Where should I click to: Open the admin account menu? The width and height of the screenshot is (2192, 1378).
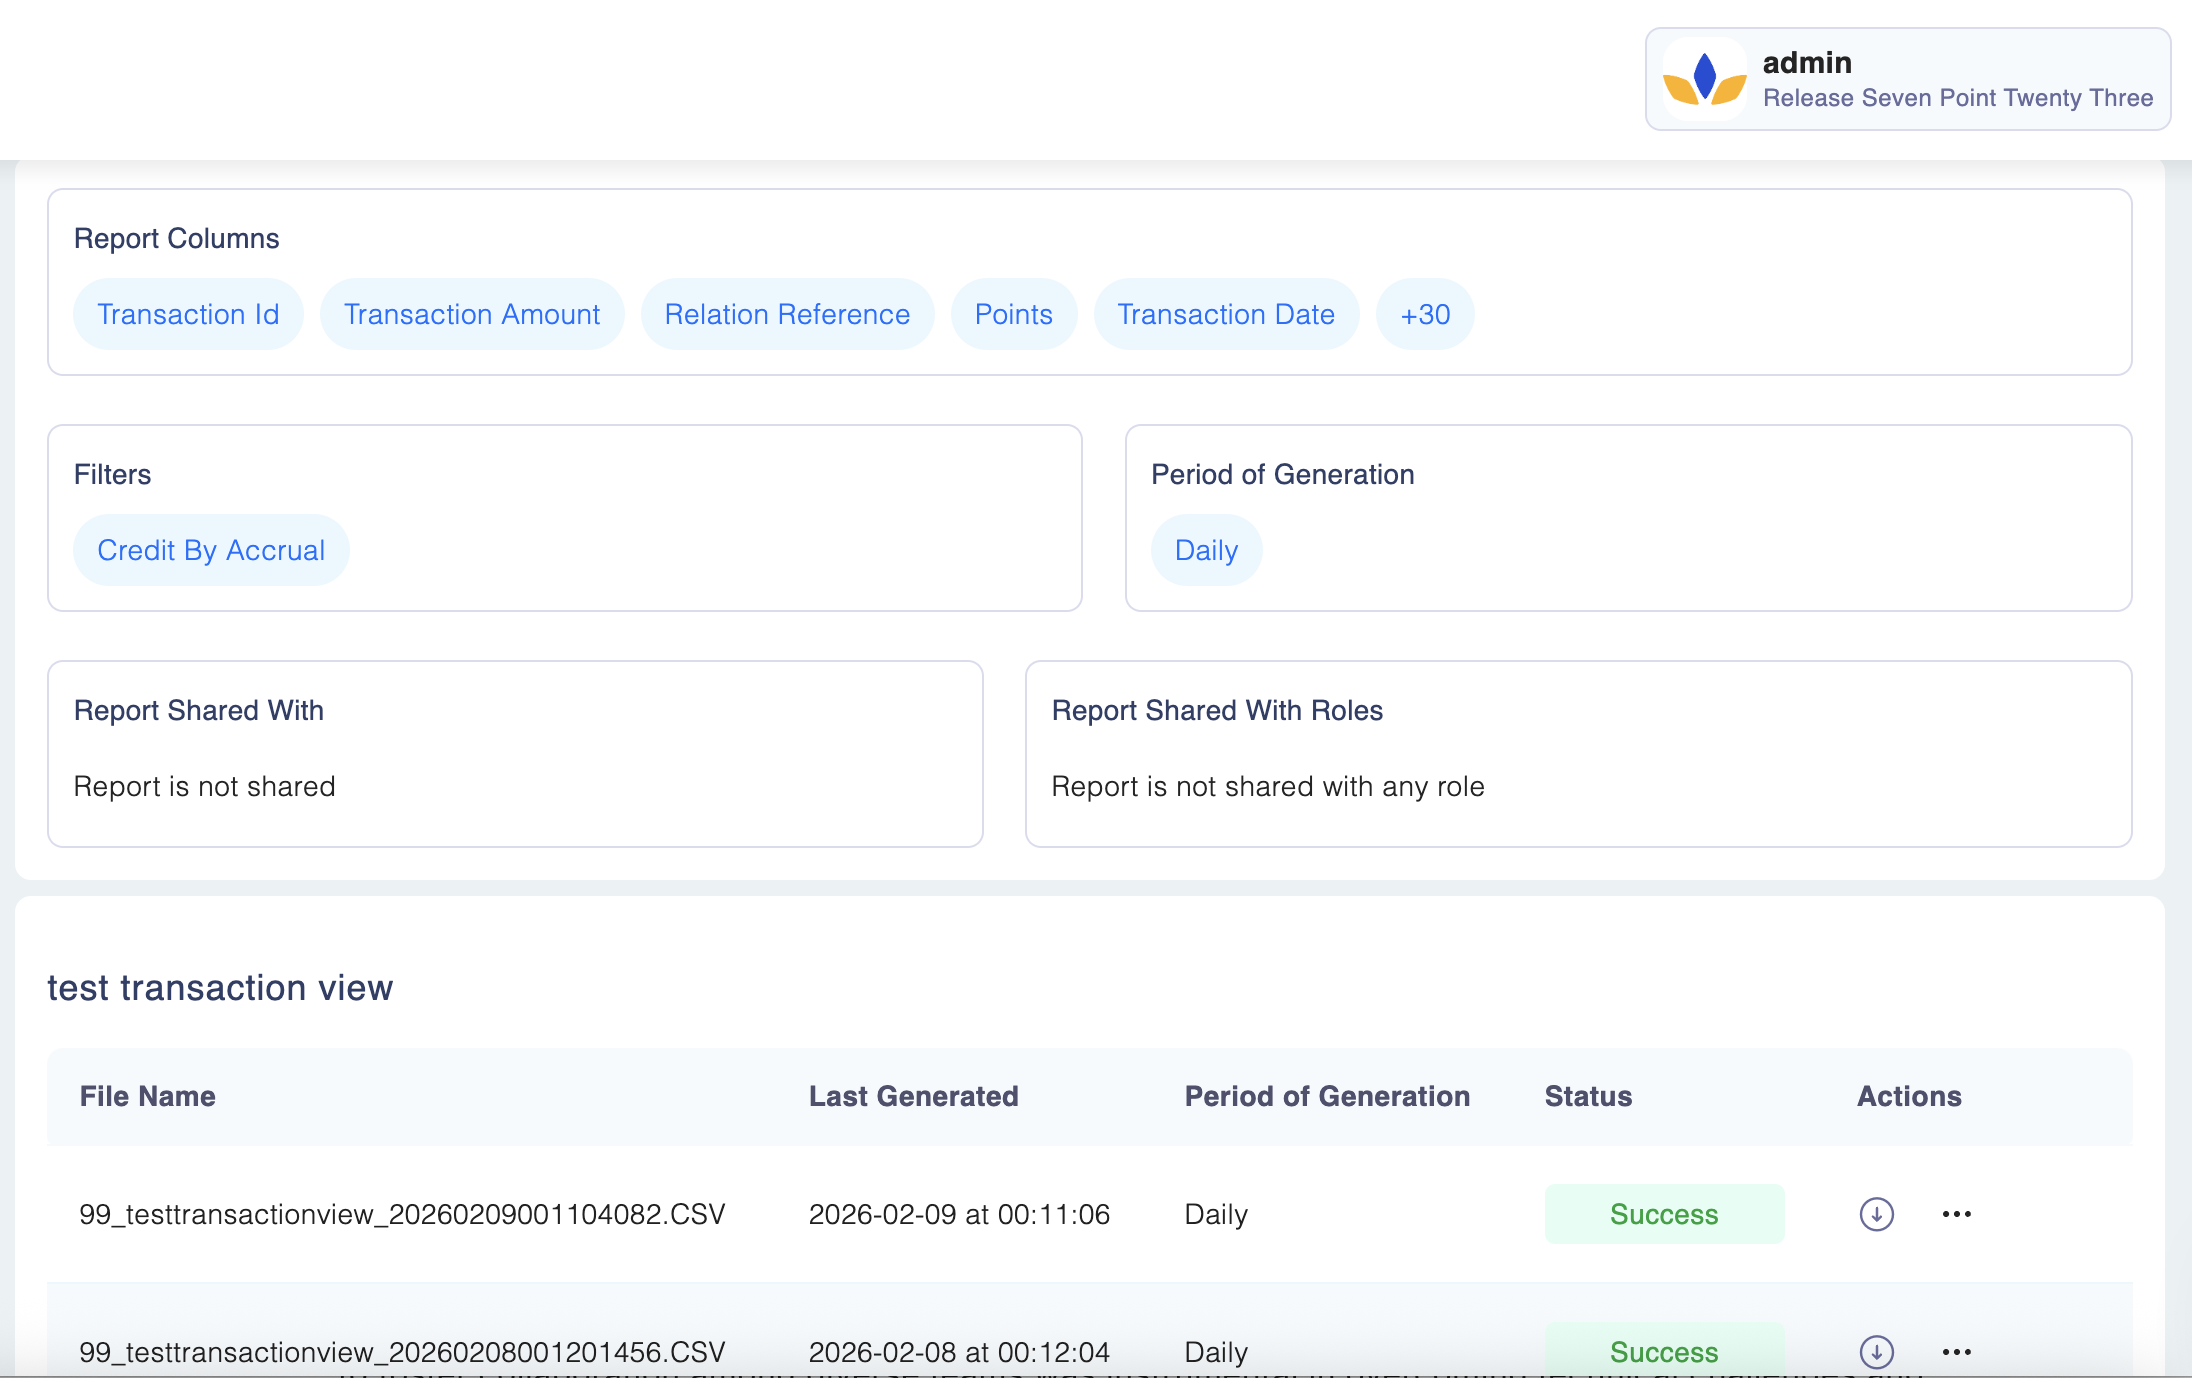tap(1907, 79)
